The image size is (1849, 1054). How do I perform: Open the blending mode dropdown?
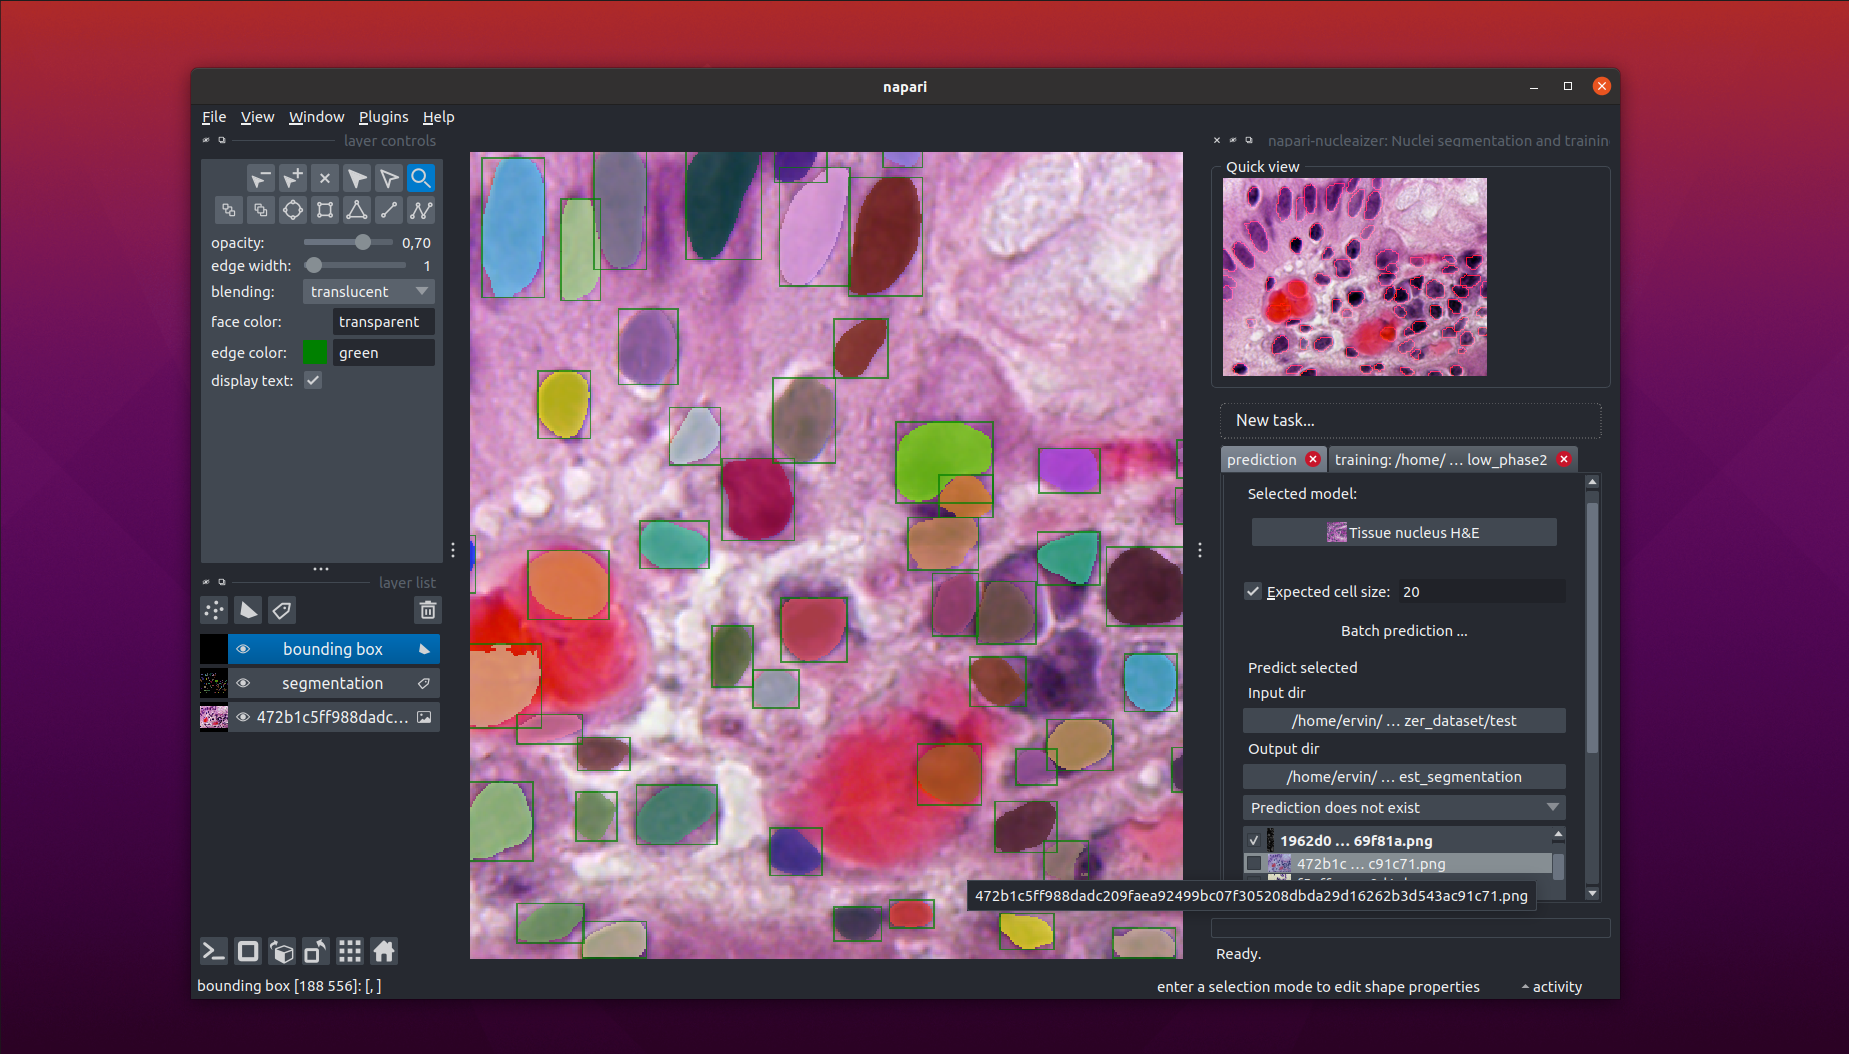[x=368, y=292]
